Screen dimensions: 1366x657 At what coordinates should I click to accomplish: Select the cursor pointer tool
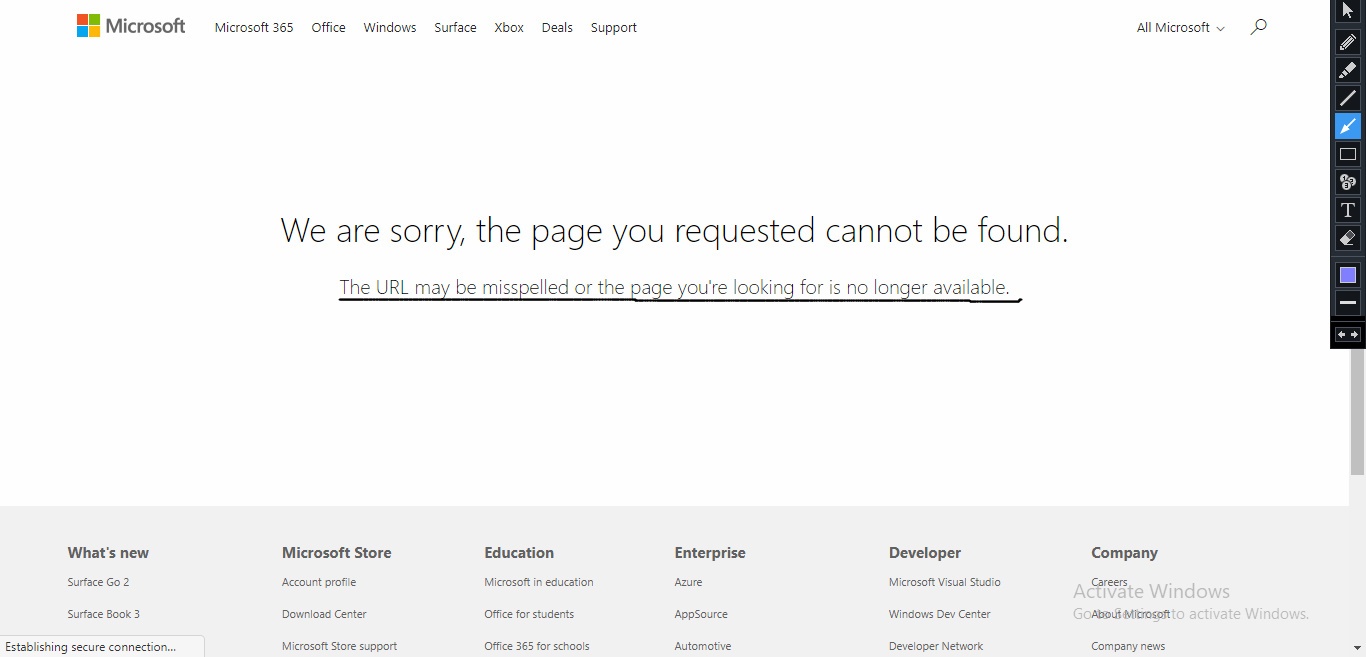pos(1347,11)
